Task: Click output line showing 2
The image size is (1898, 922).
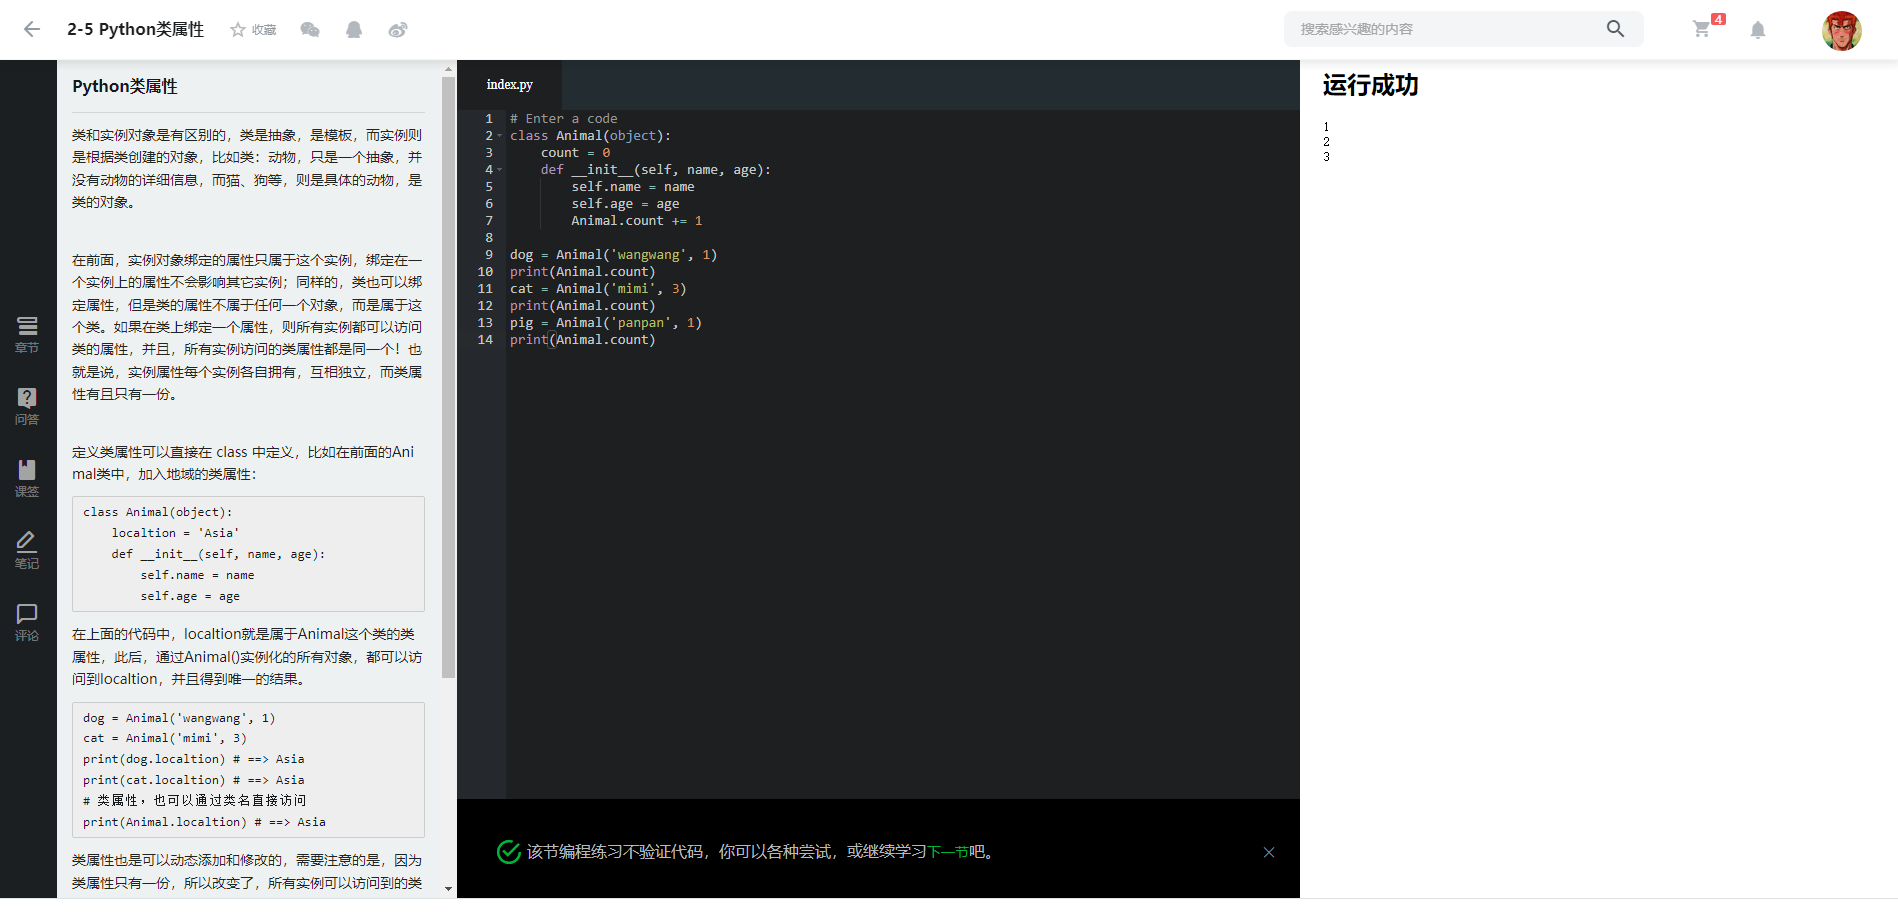Action: click(1326, 142)
